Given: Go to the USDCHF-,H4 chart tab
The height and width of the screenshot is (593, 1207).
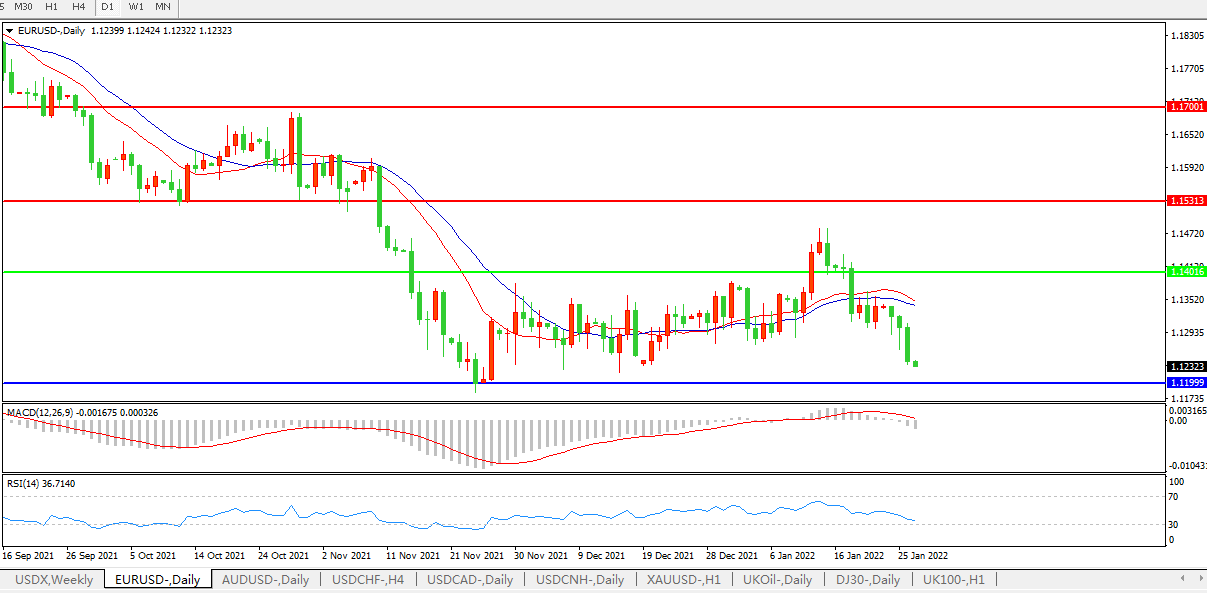Looking at the screenshot, I should [368, 580].
